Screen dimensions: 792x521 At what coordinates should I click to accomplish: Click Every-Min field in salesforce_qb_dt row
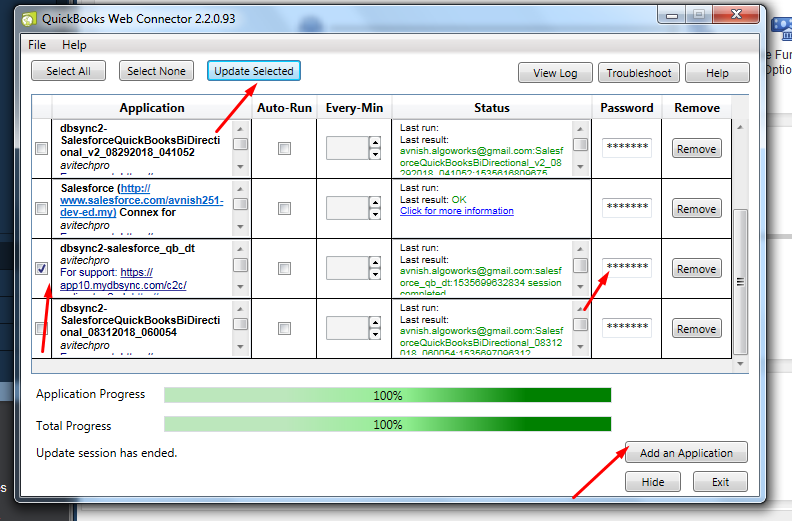(x=348, y=268)
